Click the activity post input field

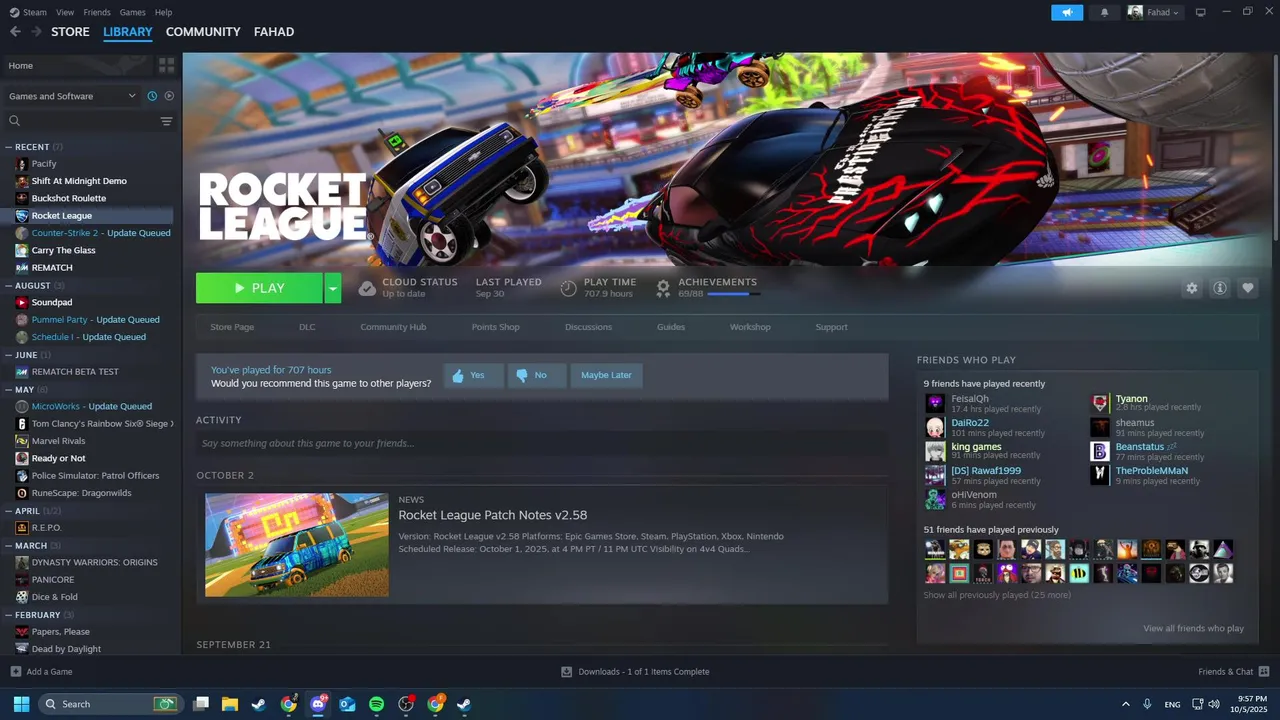pyautogui.click(x=542, y=443)
